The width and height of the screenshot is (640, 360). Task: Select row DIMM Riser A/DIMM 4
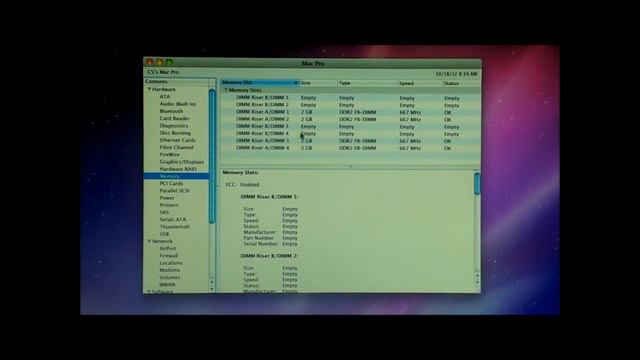(350, 148)
